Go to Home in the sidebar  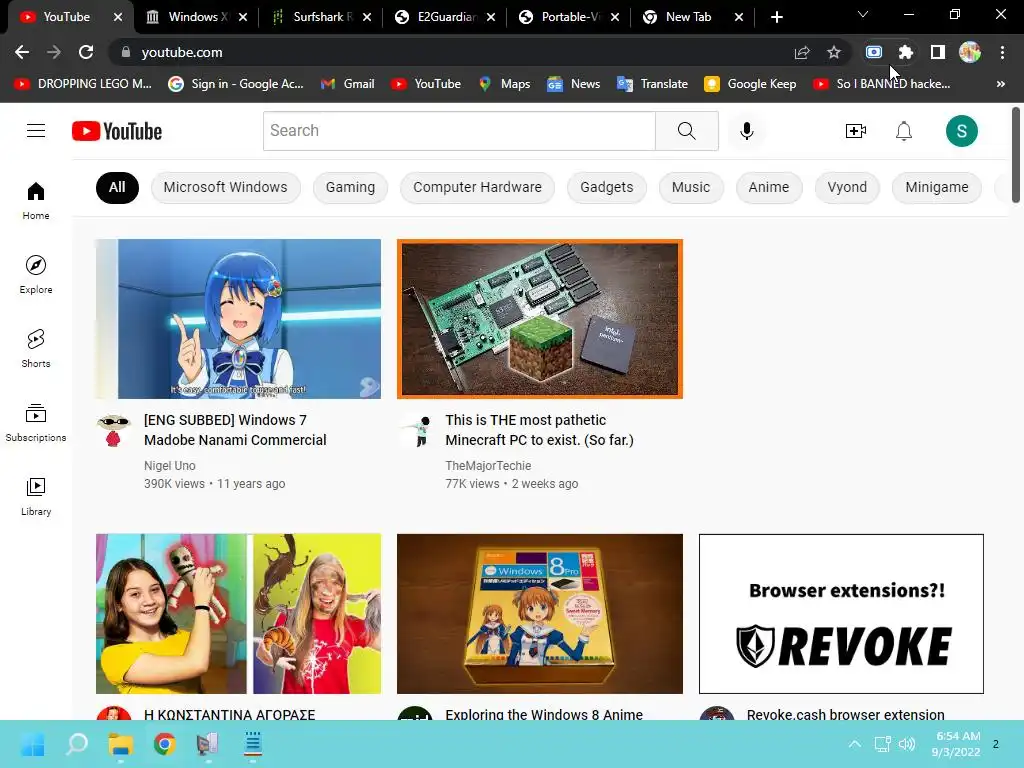coord(36,200)
